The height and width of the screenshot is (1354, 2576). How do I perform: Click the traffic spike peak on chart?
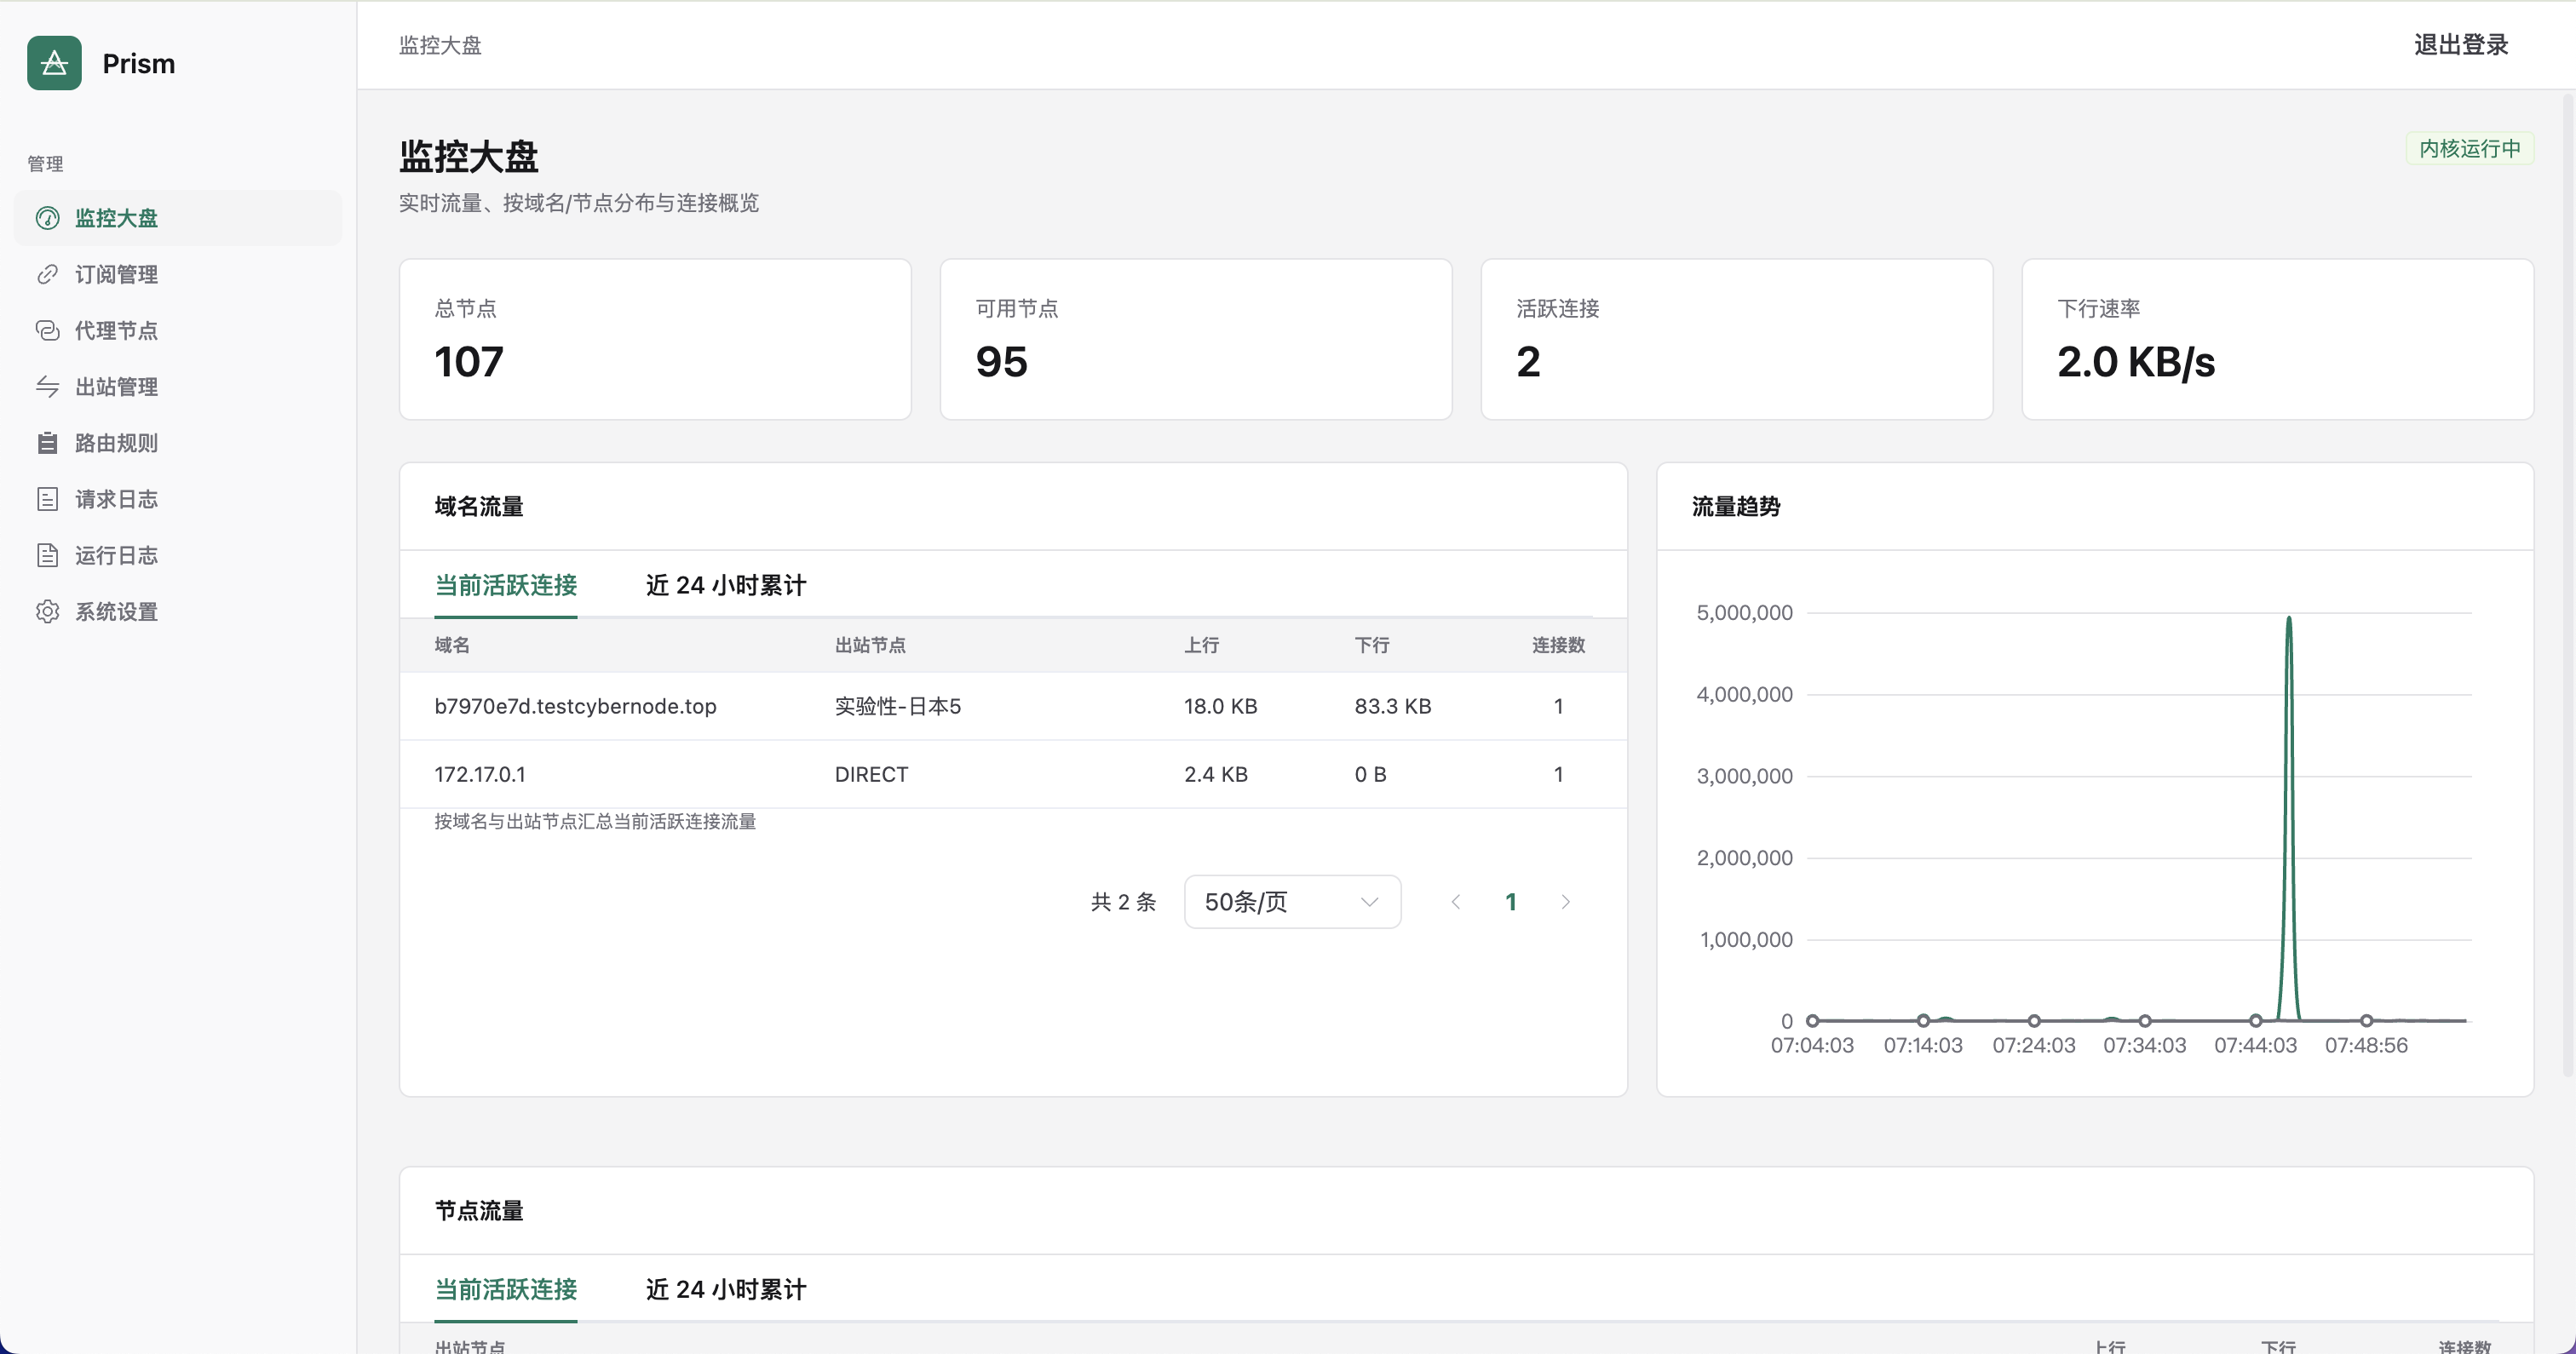click(2288, 619)
